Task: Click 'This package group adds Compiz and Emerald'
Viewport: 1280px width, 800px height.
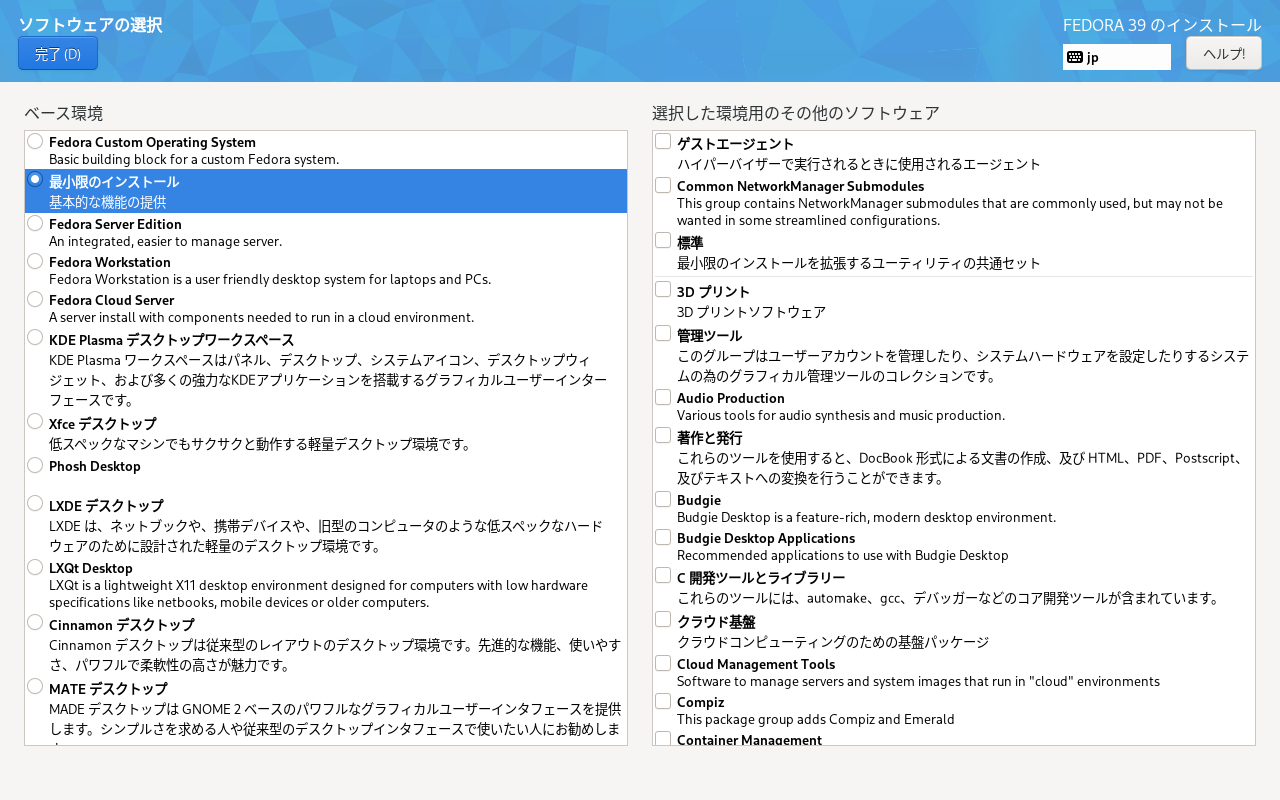Action: click(x=816, y=719)
